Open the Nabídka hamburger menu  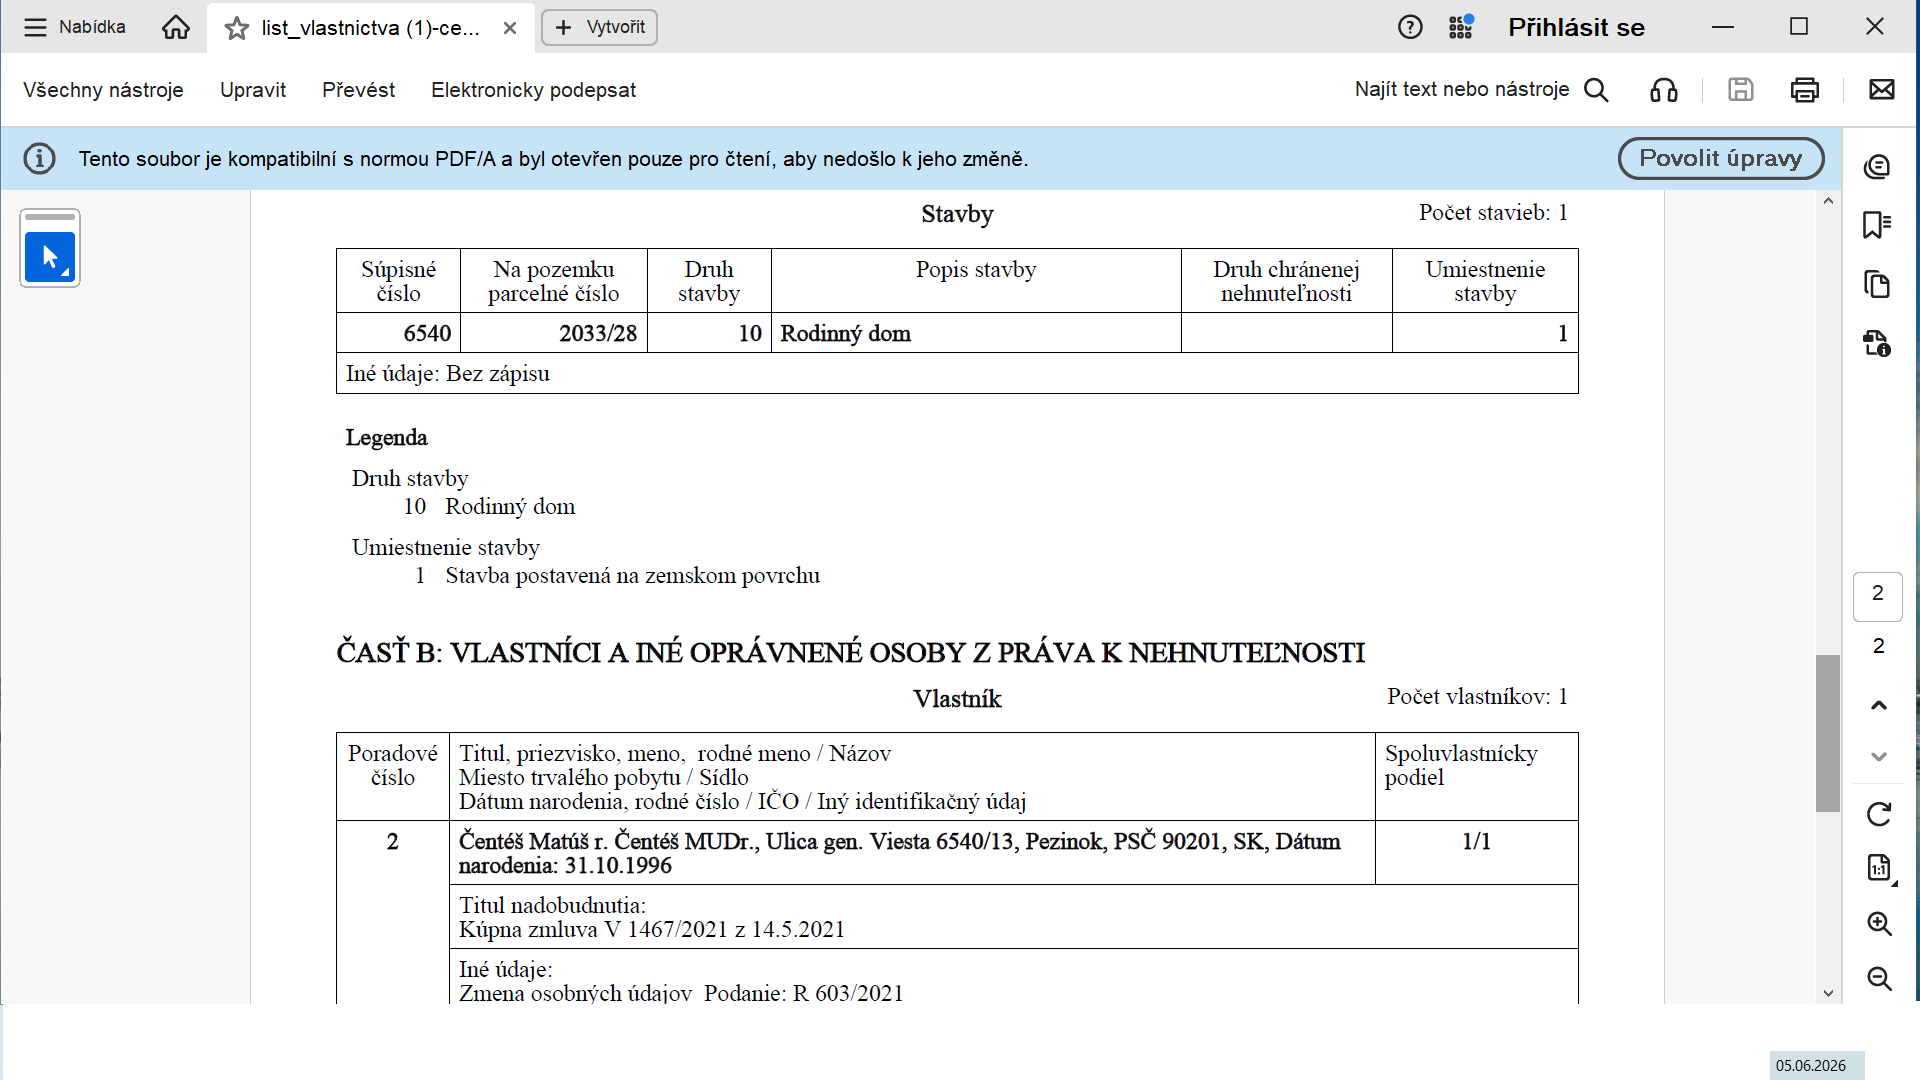[75, 27]
